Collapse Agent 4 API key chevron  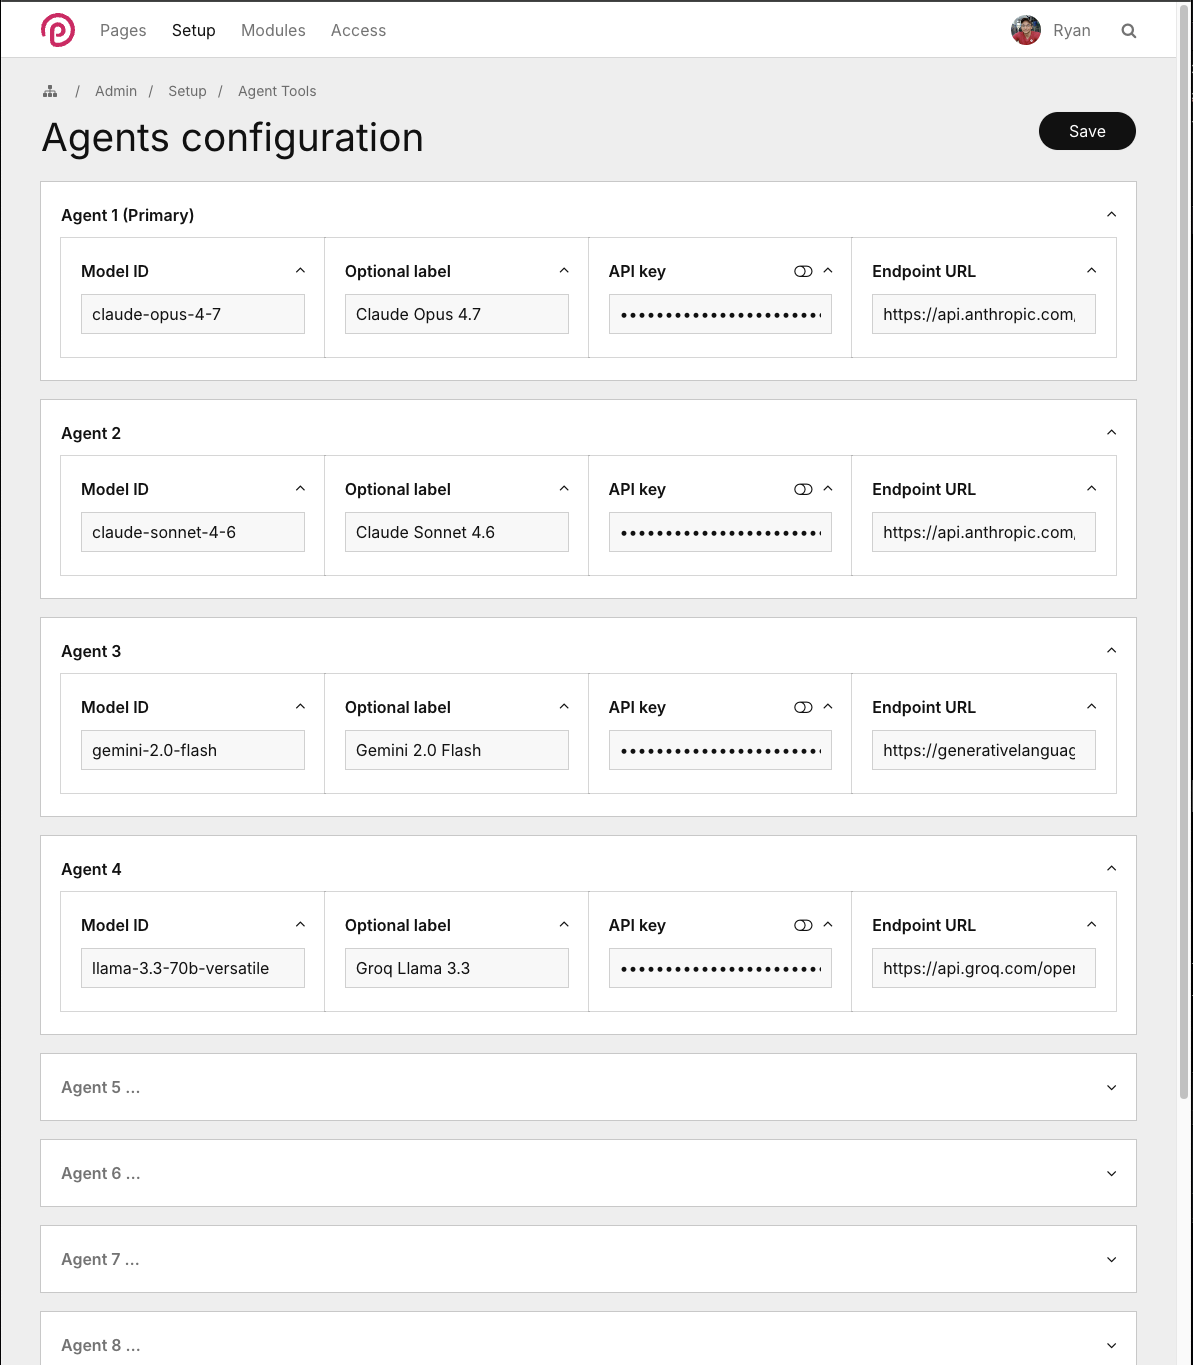(x=827, y=925)
